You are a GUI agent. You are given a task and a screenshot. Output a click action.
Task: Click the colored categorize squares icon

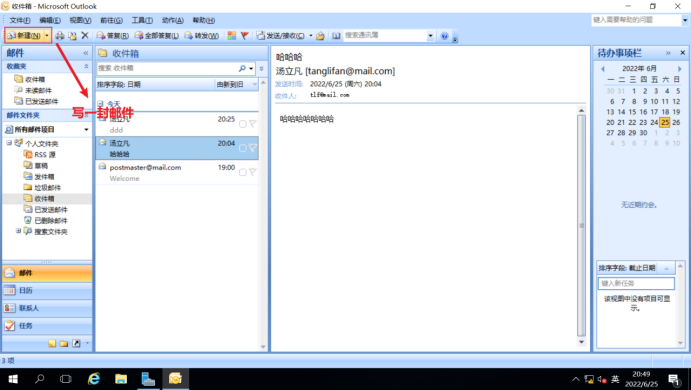(x=232, y=36)
